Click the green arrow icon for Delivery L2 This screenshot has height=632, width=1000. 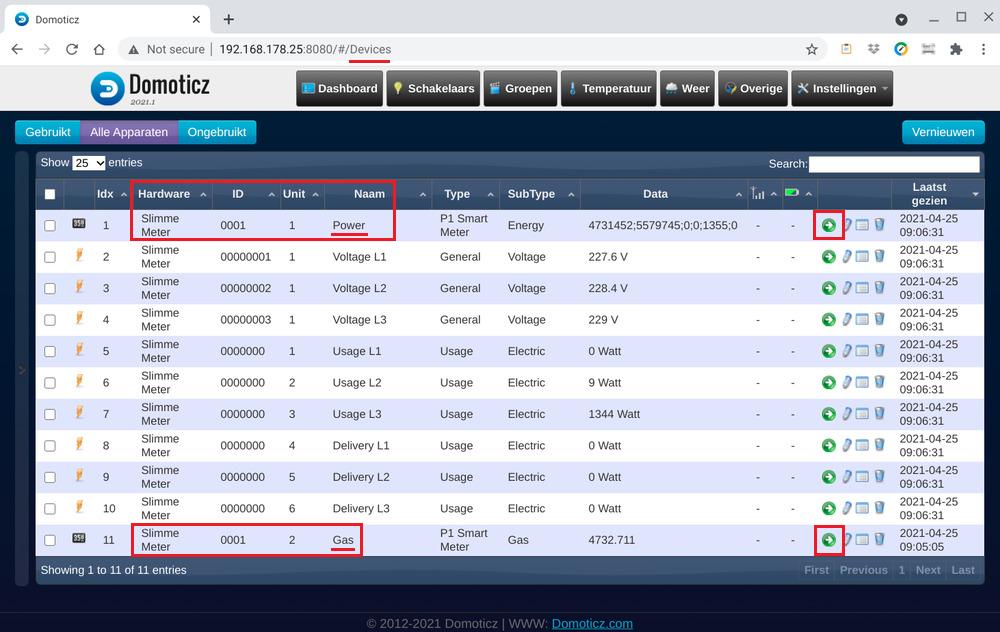[x=828, y=477]
